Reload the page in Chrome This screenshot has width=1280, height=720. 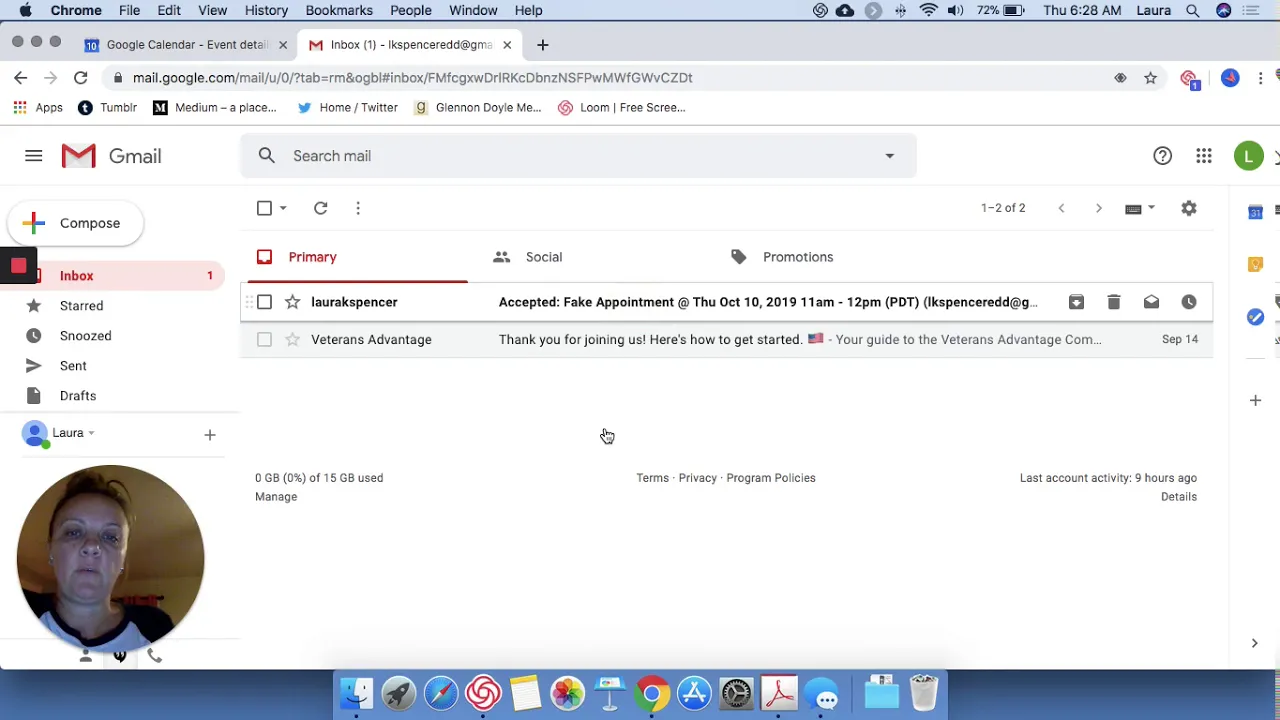coord(81,78)
